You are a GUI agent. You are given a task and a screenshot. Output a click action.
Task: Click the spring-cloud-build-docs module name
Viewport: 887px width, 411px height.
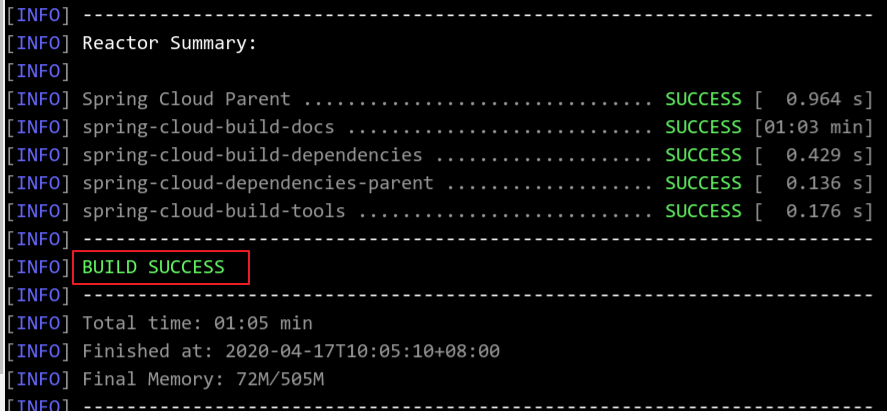tap(208, 128)
